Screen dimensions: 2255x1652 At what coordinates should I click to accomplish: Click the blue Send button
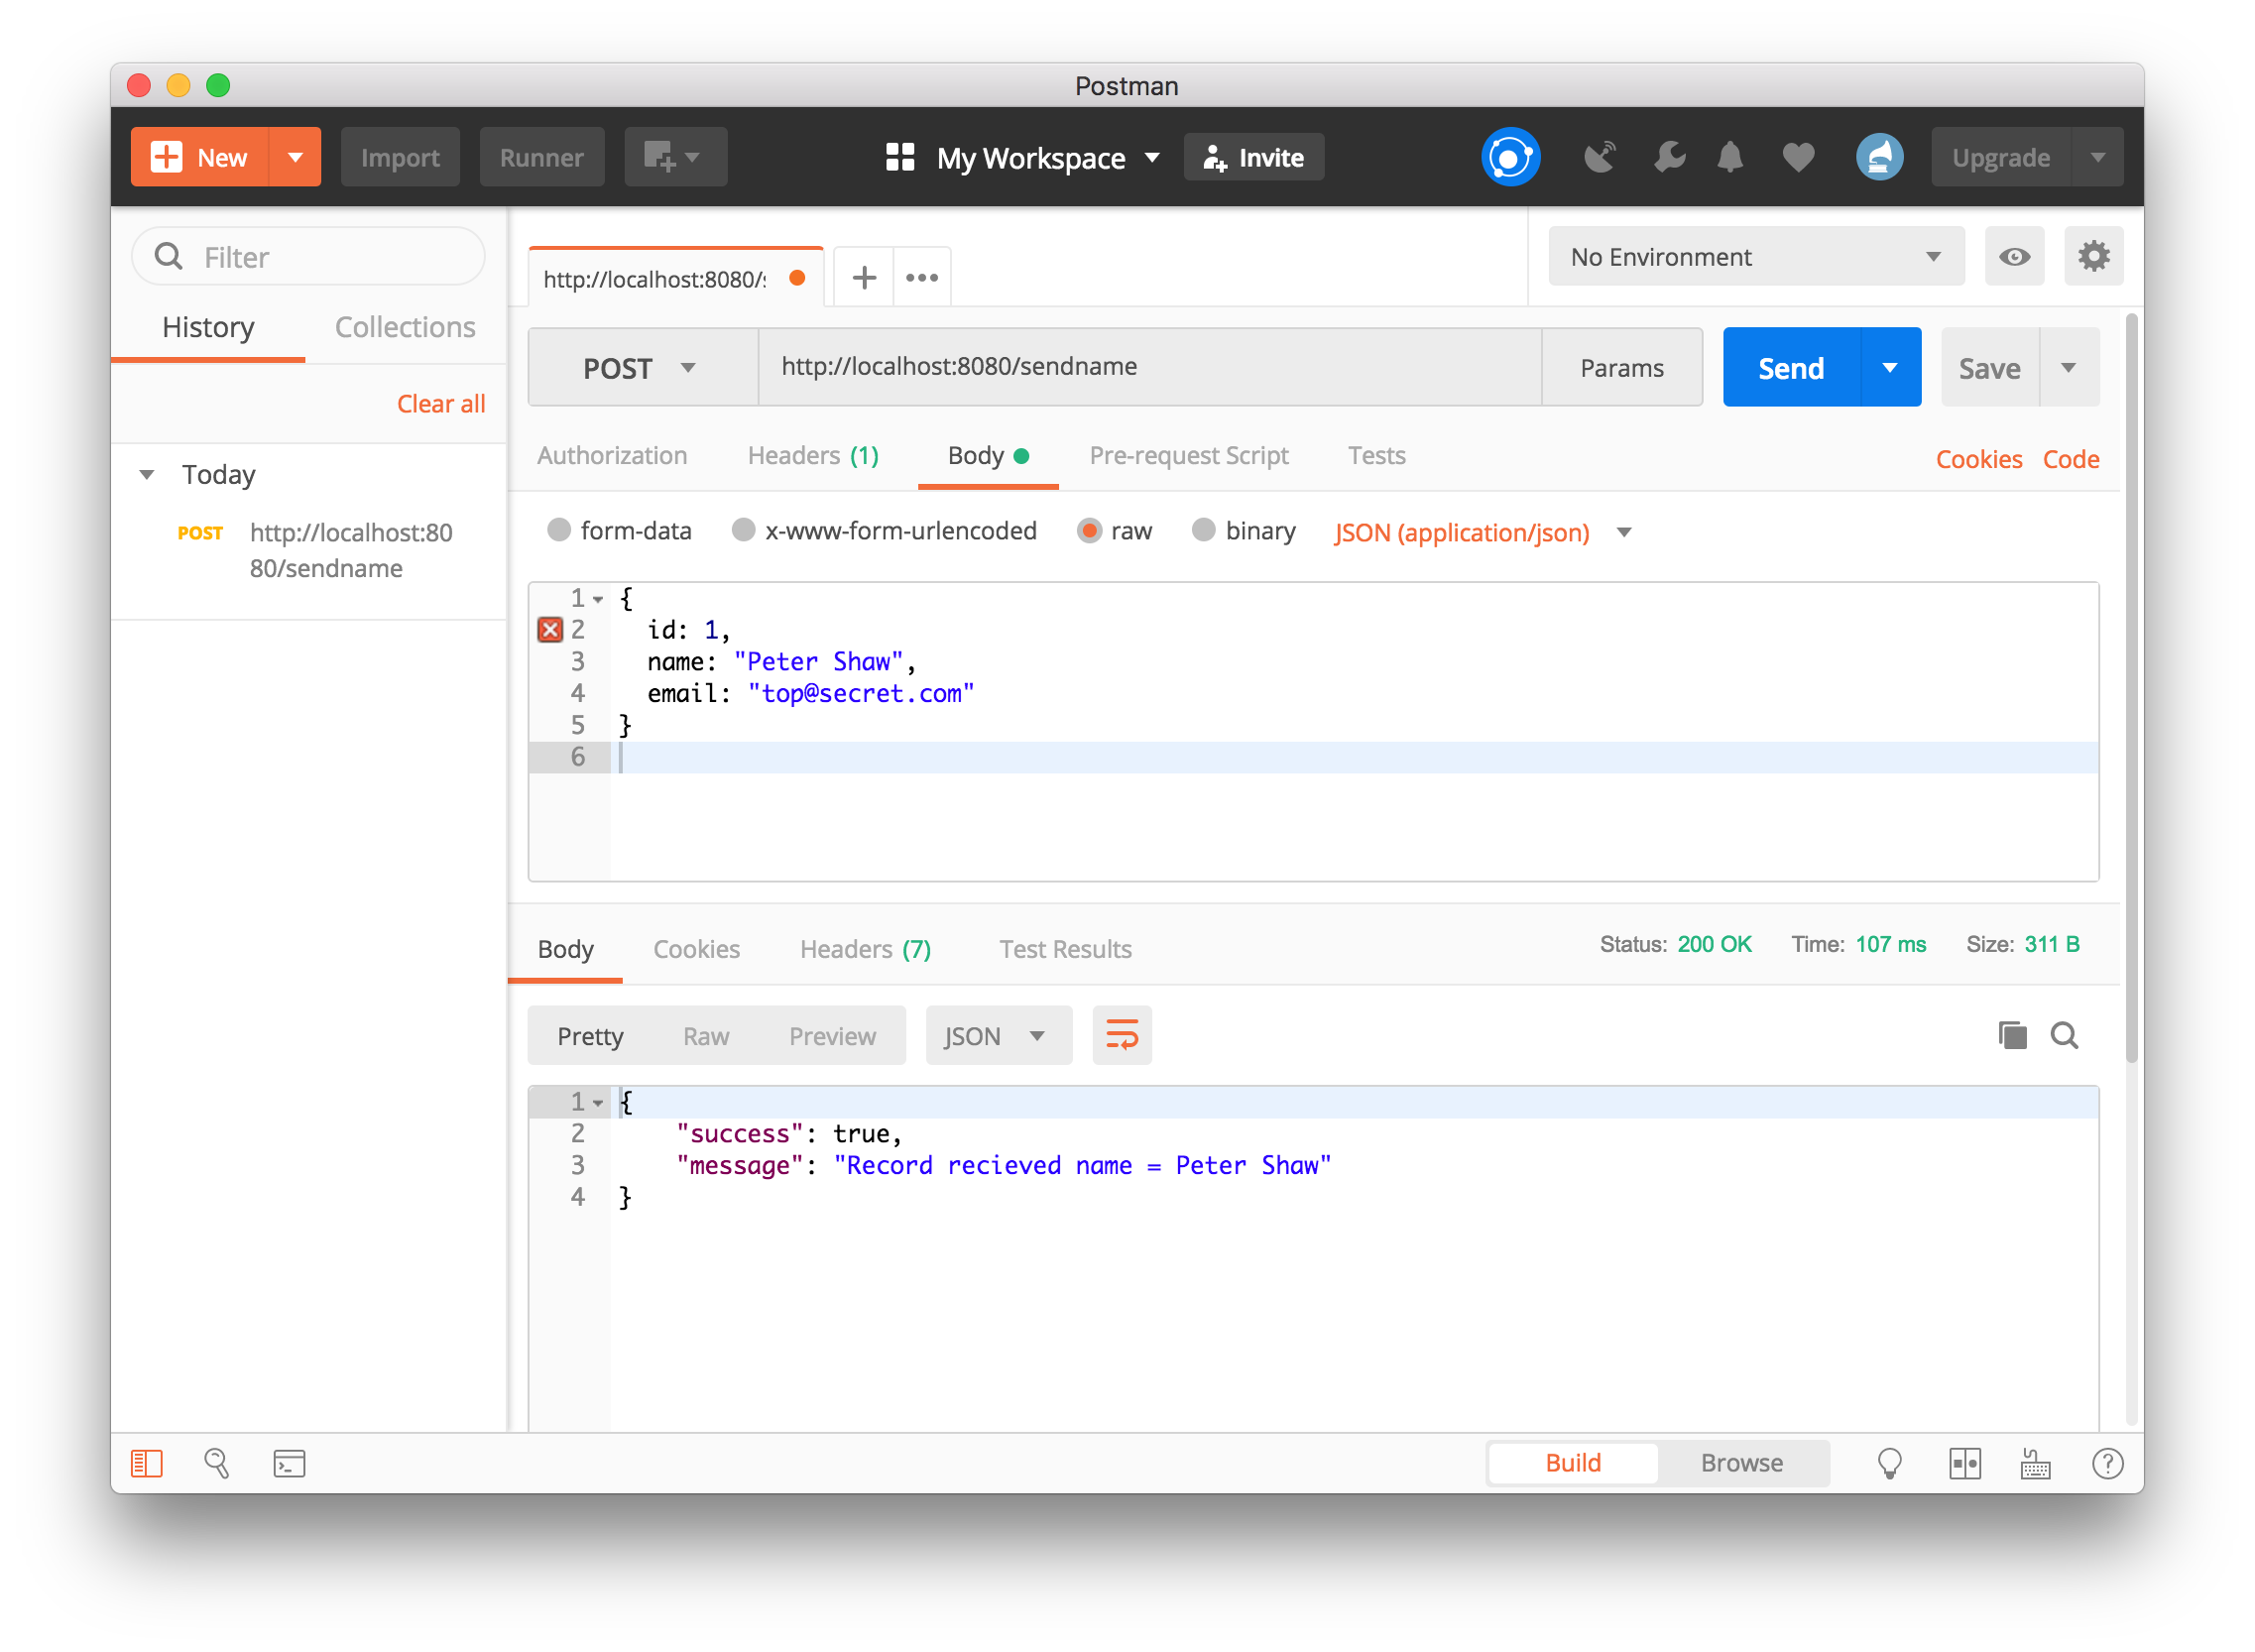click(1791, 368)
